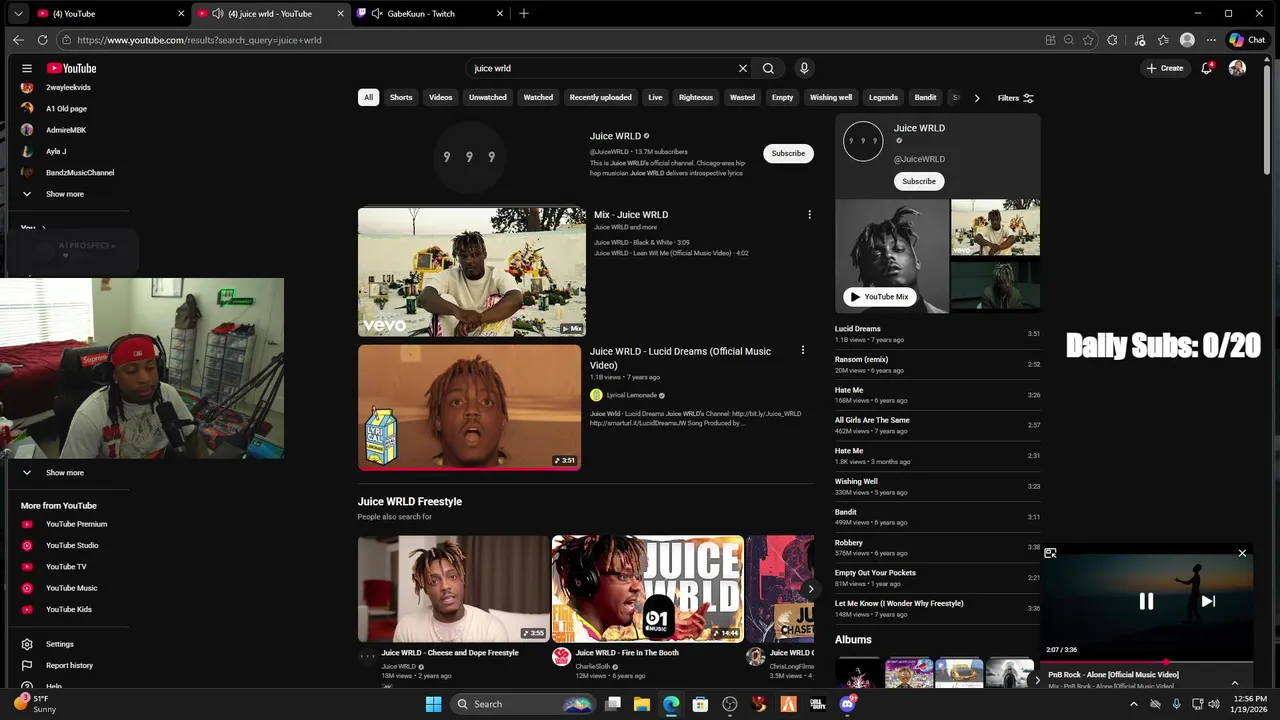Open browser extensions puzzle icon
Image resolution: width=1280 pixels, height=720 pixels.
point(1112,40)
